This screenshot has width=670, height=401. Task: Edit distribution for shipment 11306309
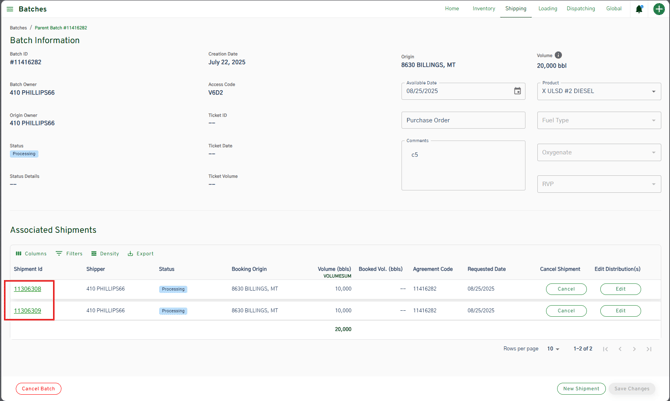[620, 311]
